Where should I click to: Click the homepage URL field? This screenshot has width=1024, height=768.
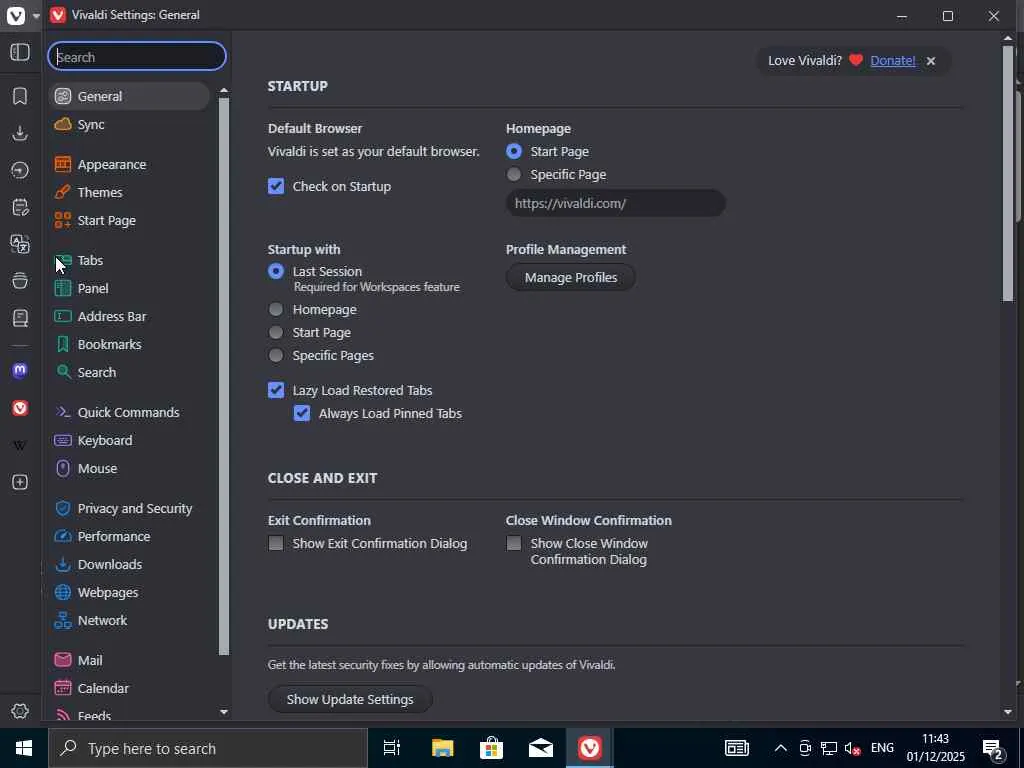615,203
